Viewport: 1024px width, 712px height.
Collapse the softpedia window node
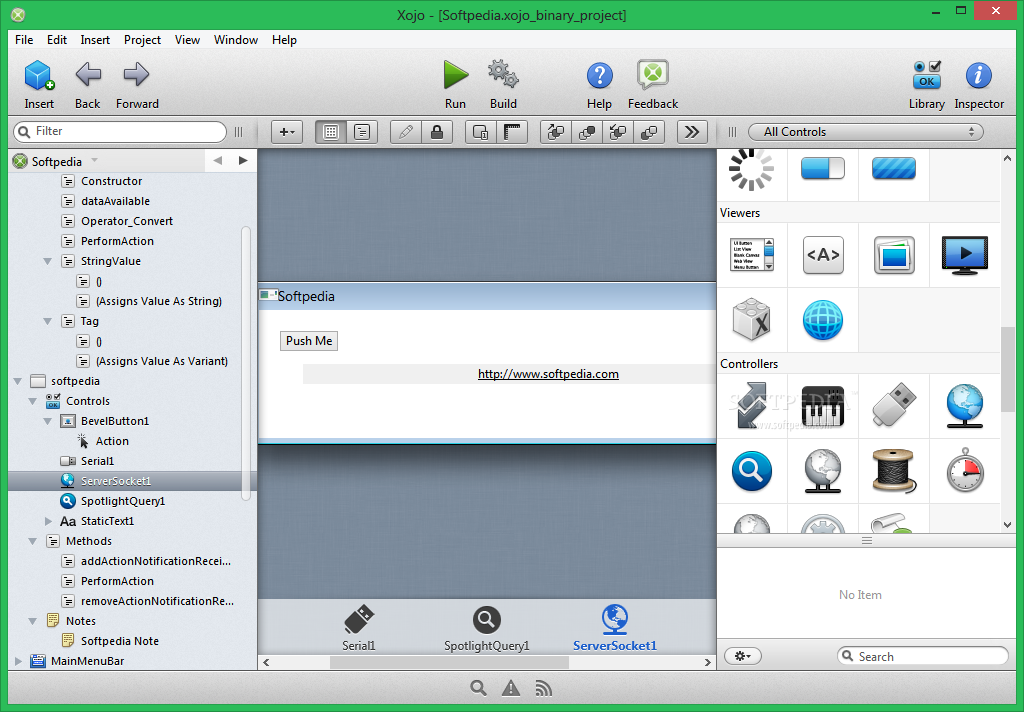[18, 381]
